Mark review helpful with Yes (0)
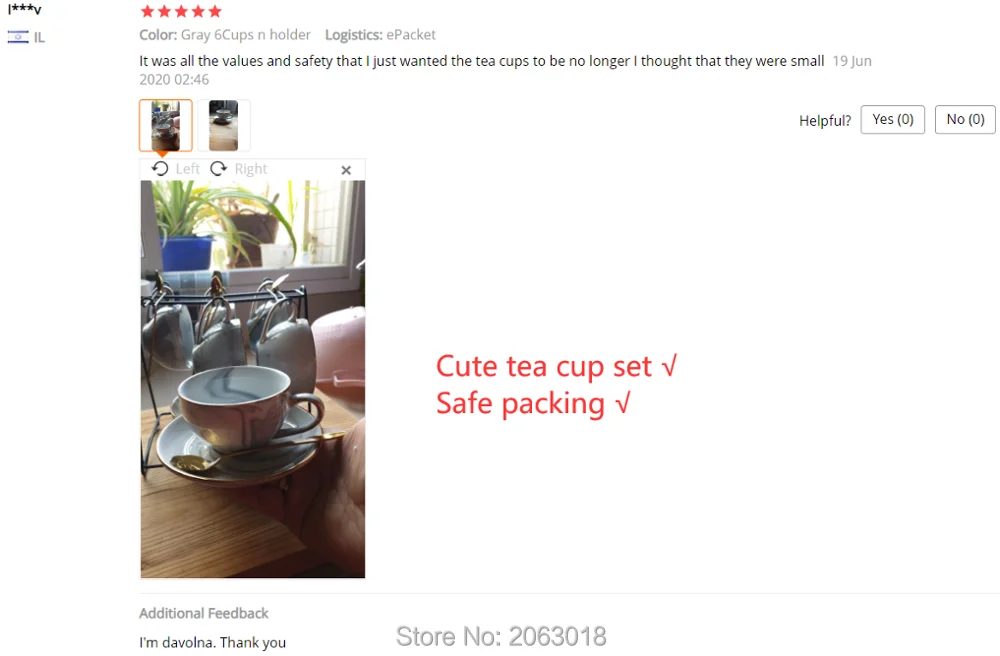The width and height of the screenshot is (1000, 656). (892, 119)
